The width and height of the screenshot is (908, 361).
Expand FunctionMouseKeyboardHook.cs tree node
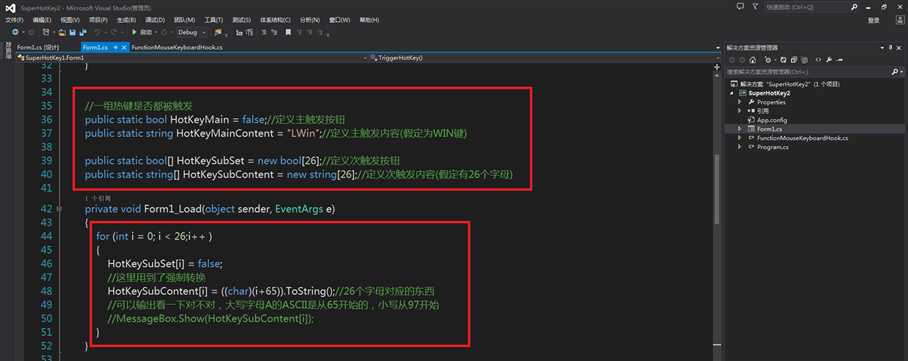point(740,138)
